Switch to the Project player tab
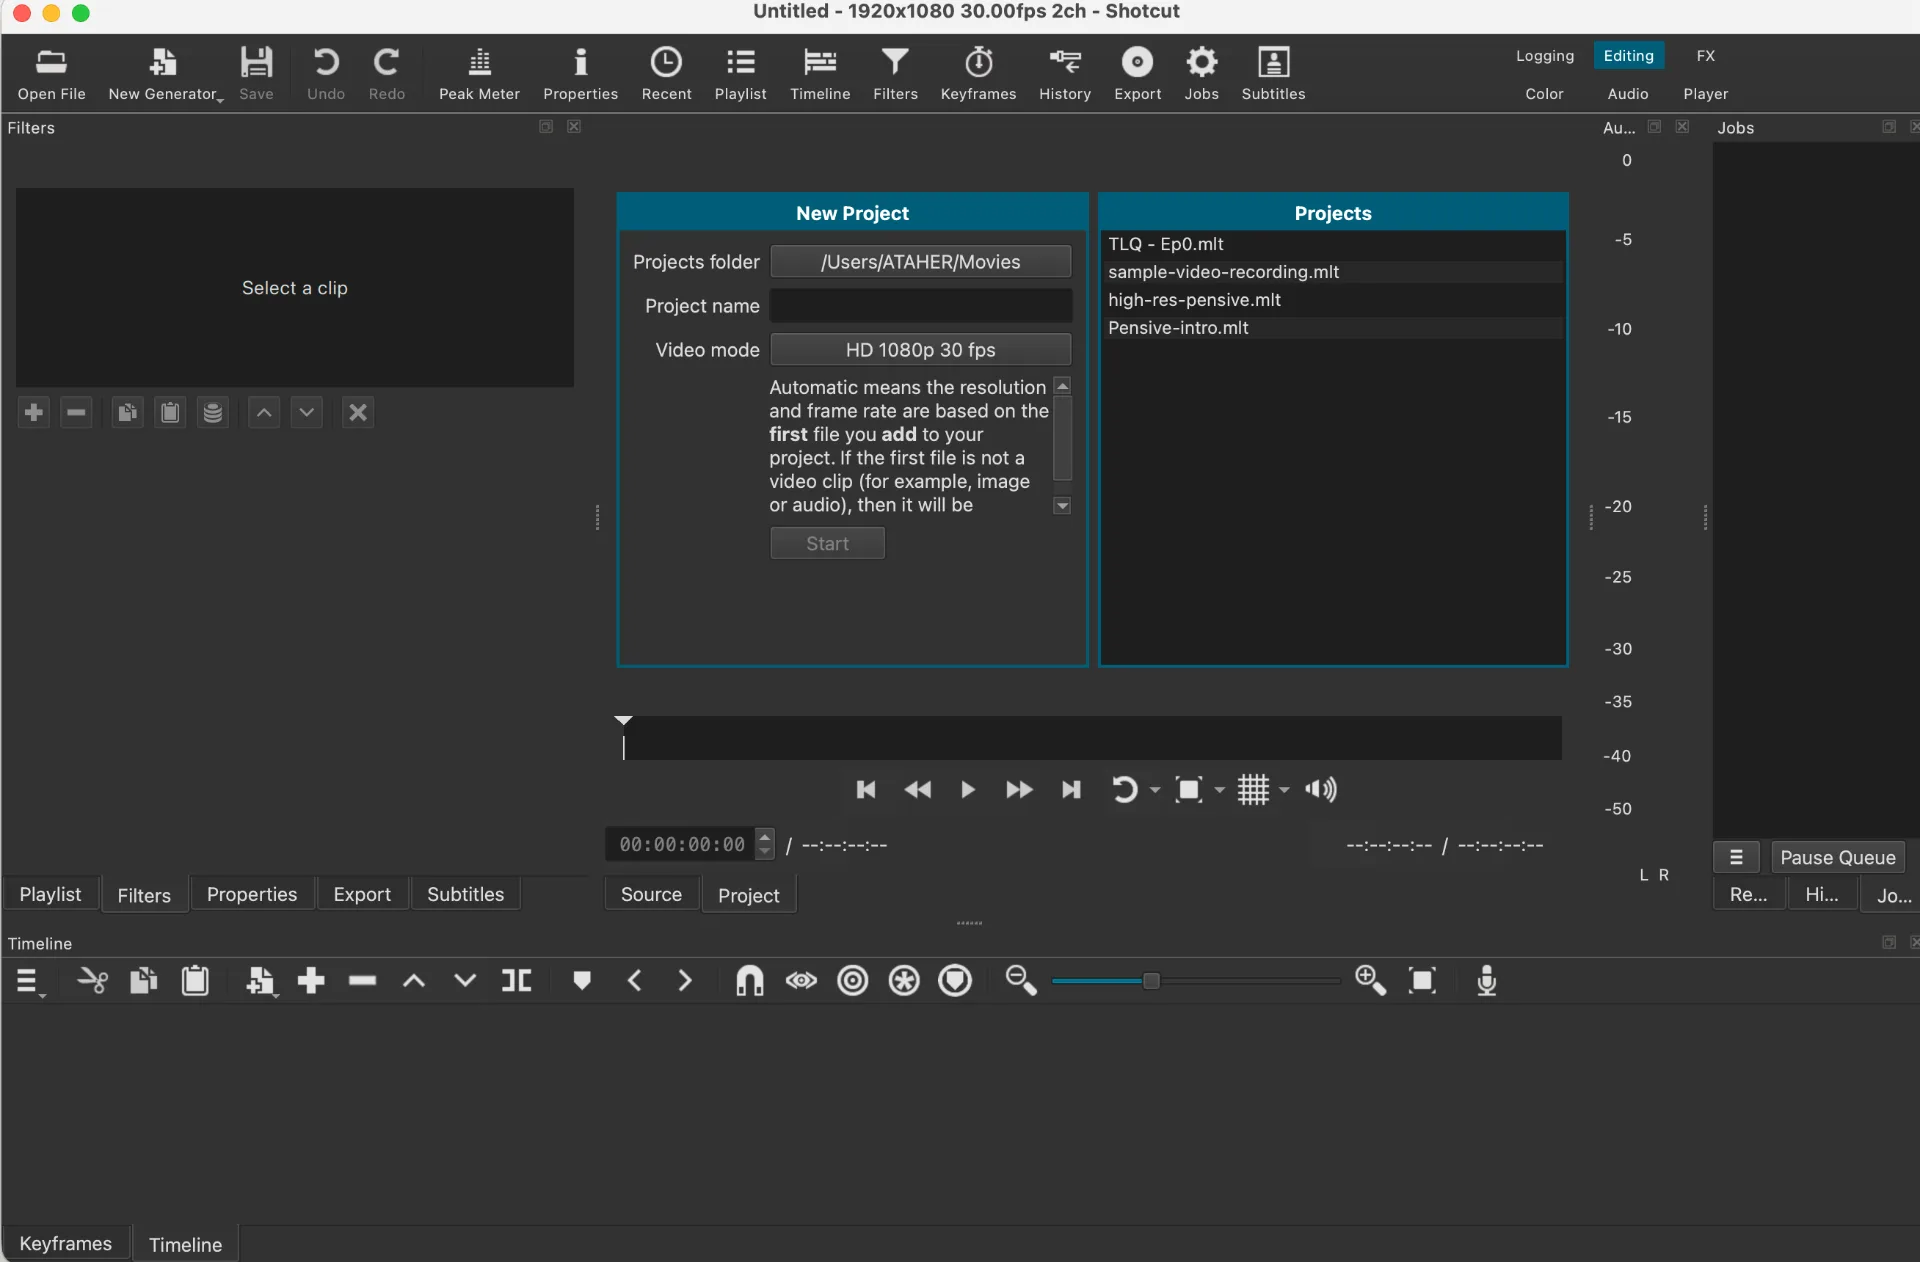Viewport: 1920px width, 1262px height. coord(748,895)
